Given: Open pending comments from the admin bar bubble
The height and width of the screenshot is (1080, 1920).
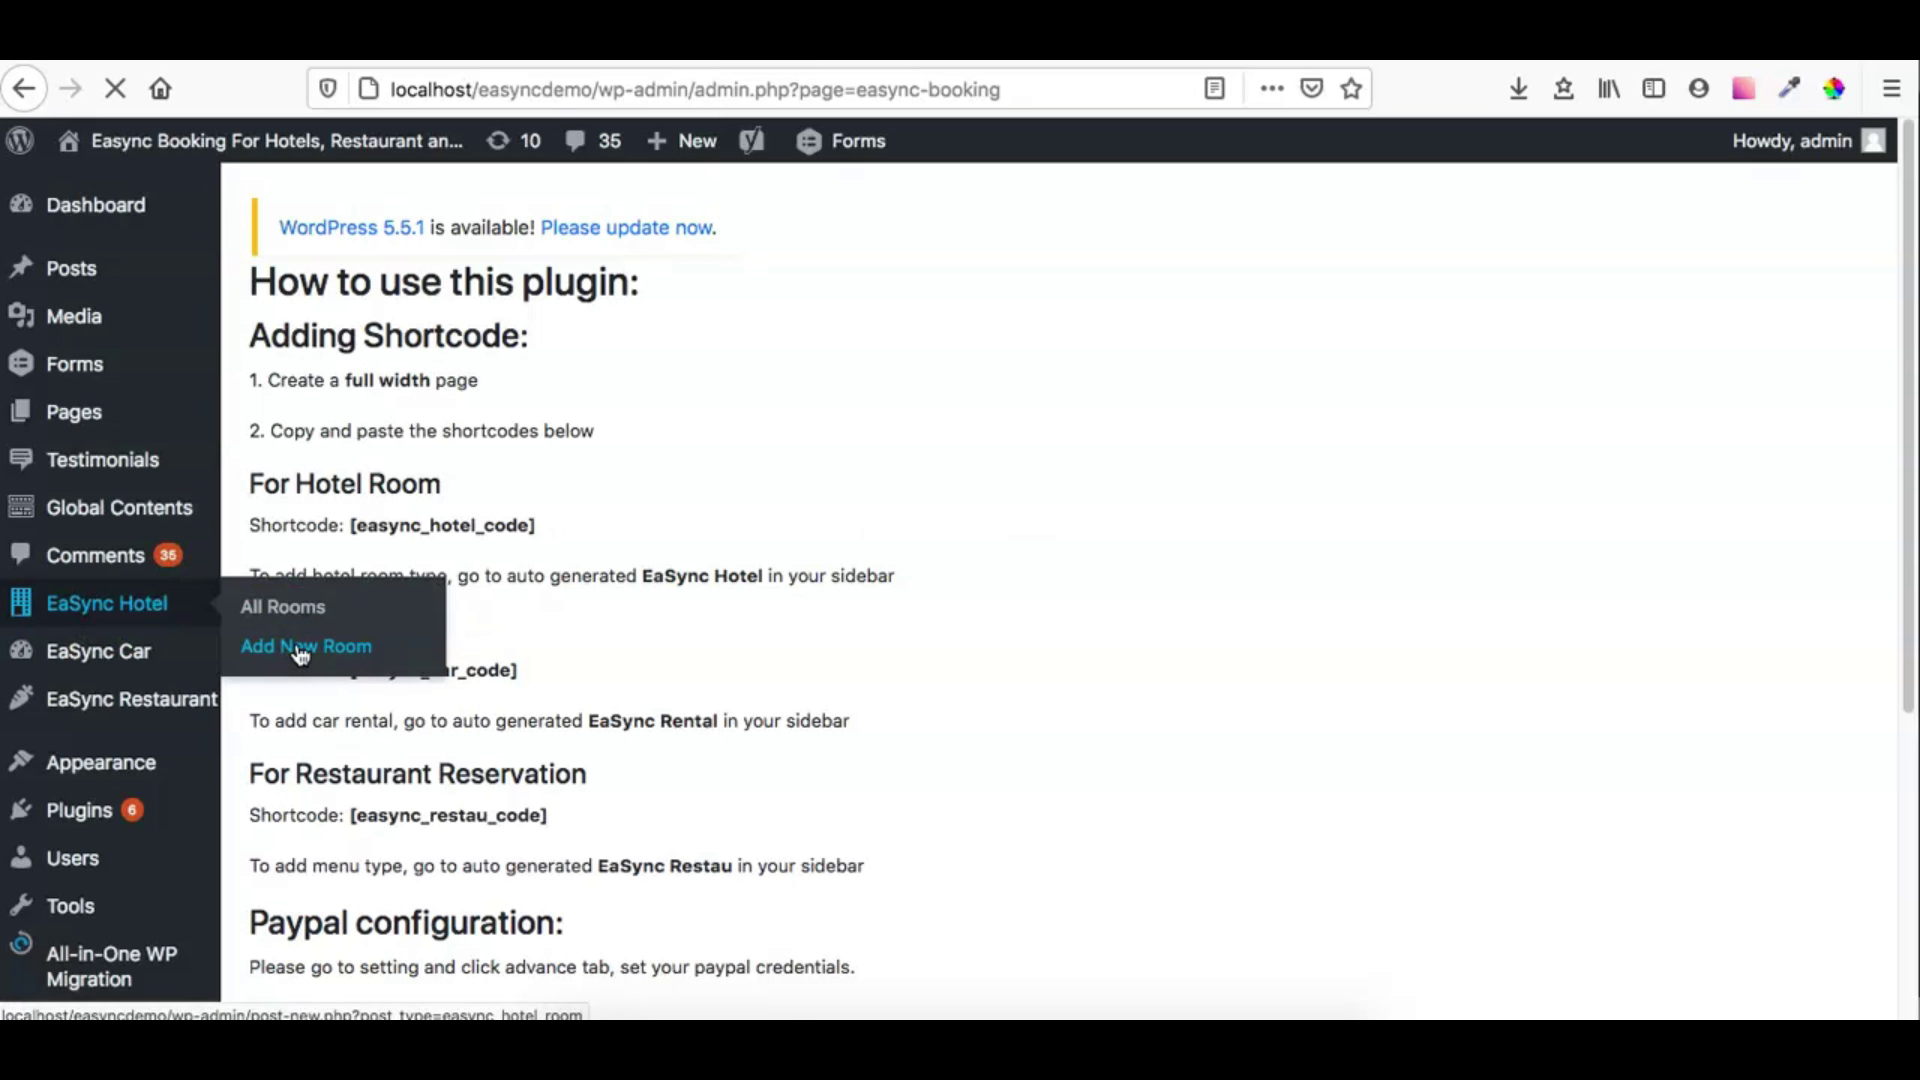Looking at the screenshot, I should [x=590, y=141].
